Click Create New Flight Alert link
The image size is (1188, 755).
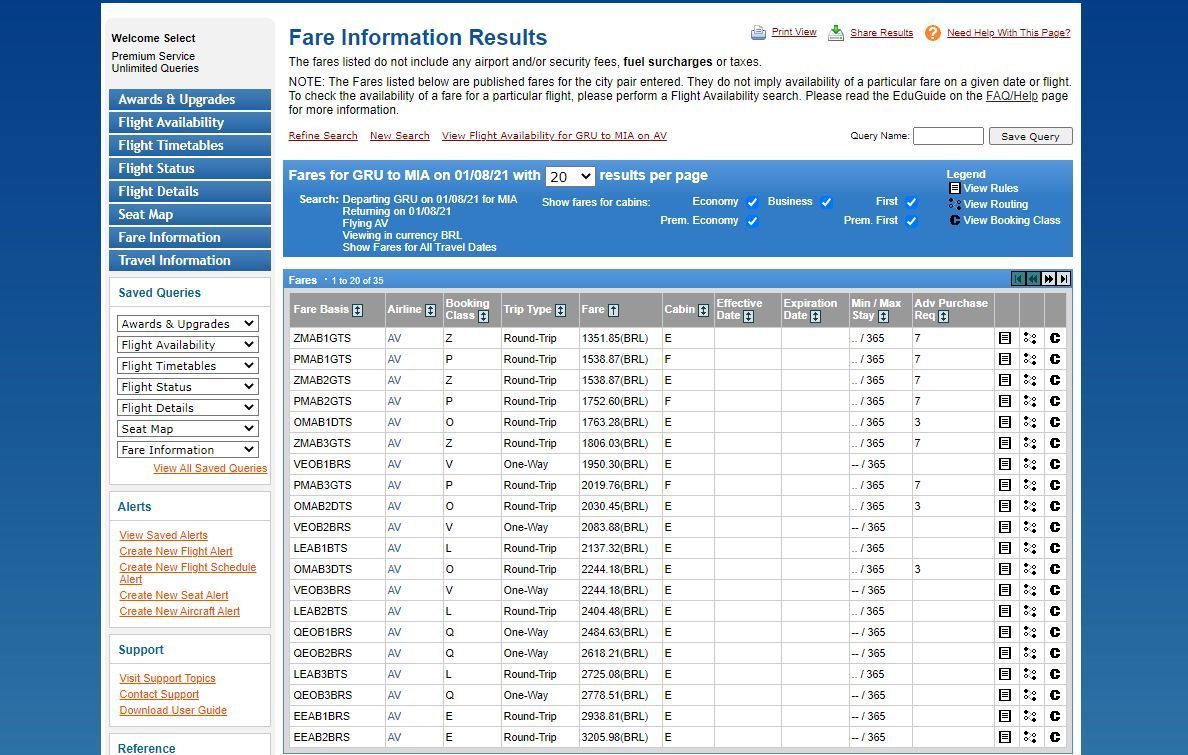pos(176,551)
